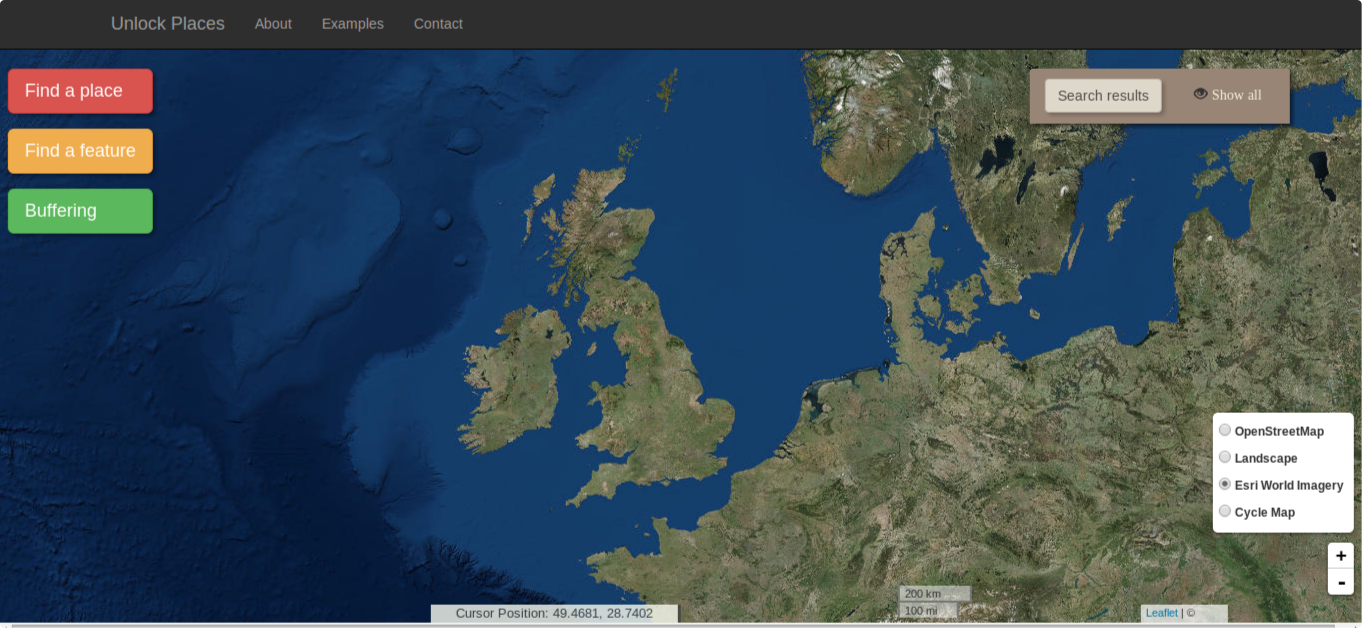The height and width of the screenshot is (628, 1362).
Task: Expand the Buffering panel
Action: coord(80,211)
